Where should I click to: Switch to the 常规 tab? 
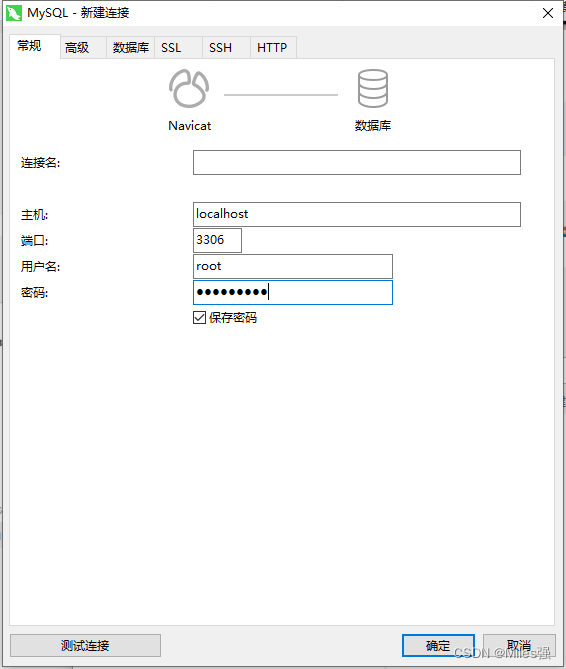(35, 46)
